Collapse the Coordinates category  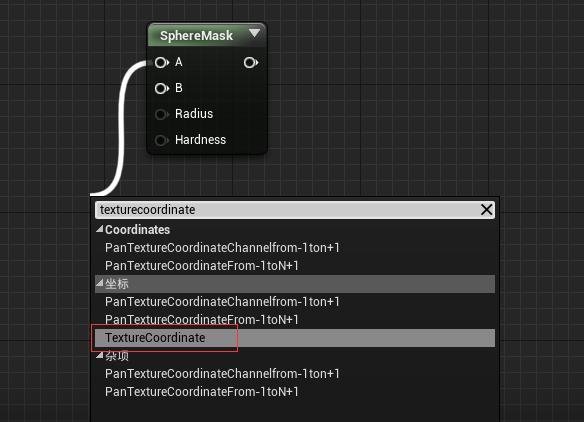(x=99, y=229)
